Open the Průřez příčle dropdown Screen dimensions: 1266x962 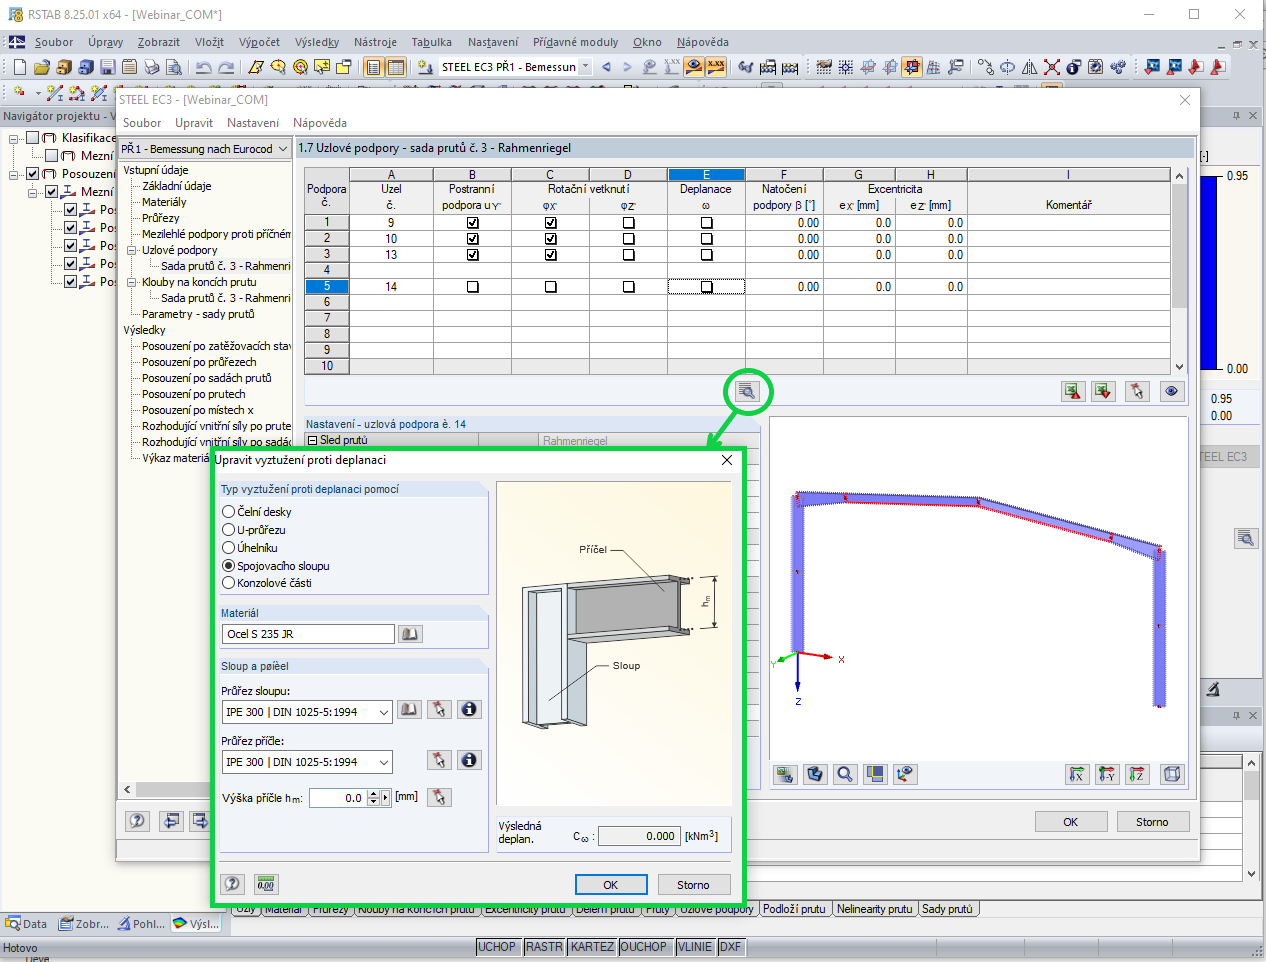click(x=384, y=762)
